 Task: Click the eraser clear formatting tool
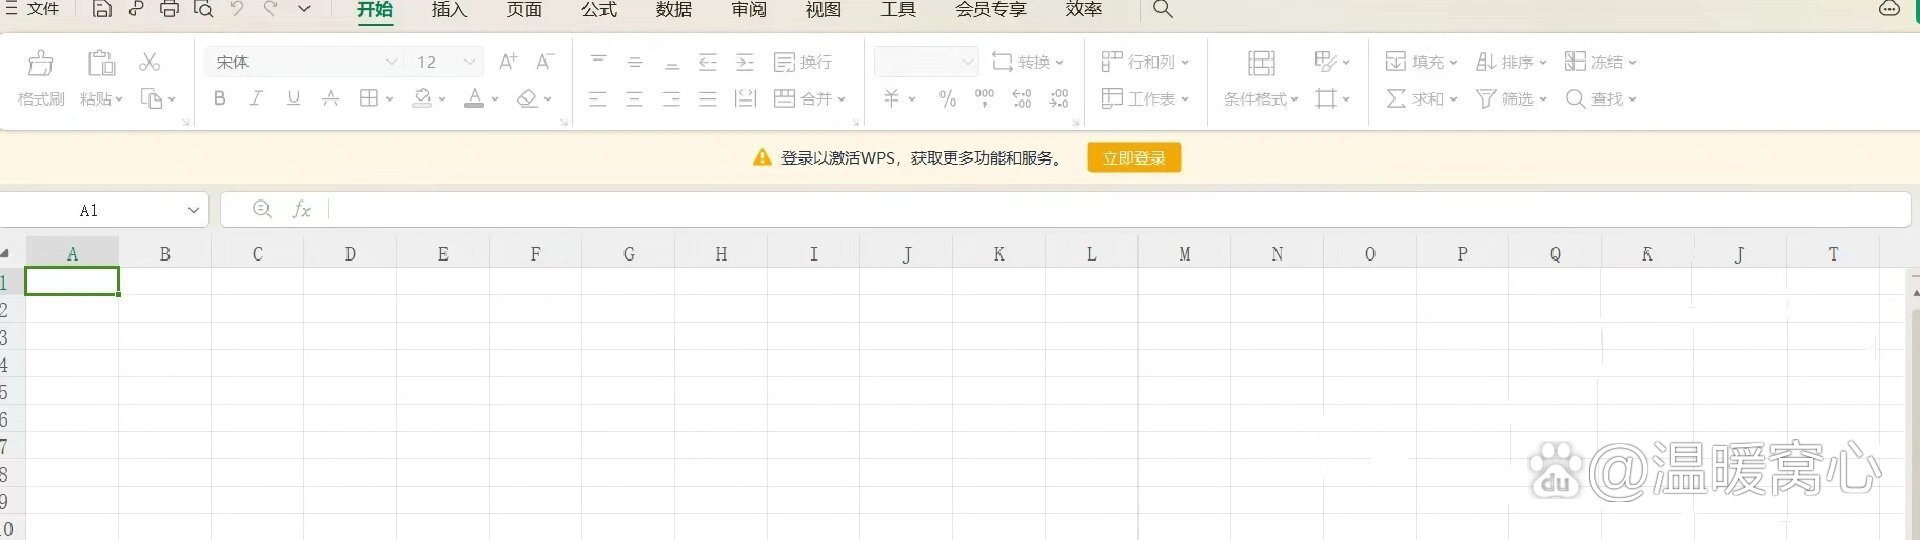click(527, 98)
